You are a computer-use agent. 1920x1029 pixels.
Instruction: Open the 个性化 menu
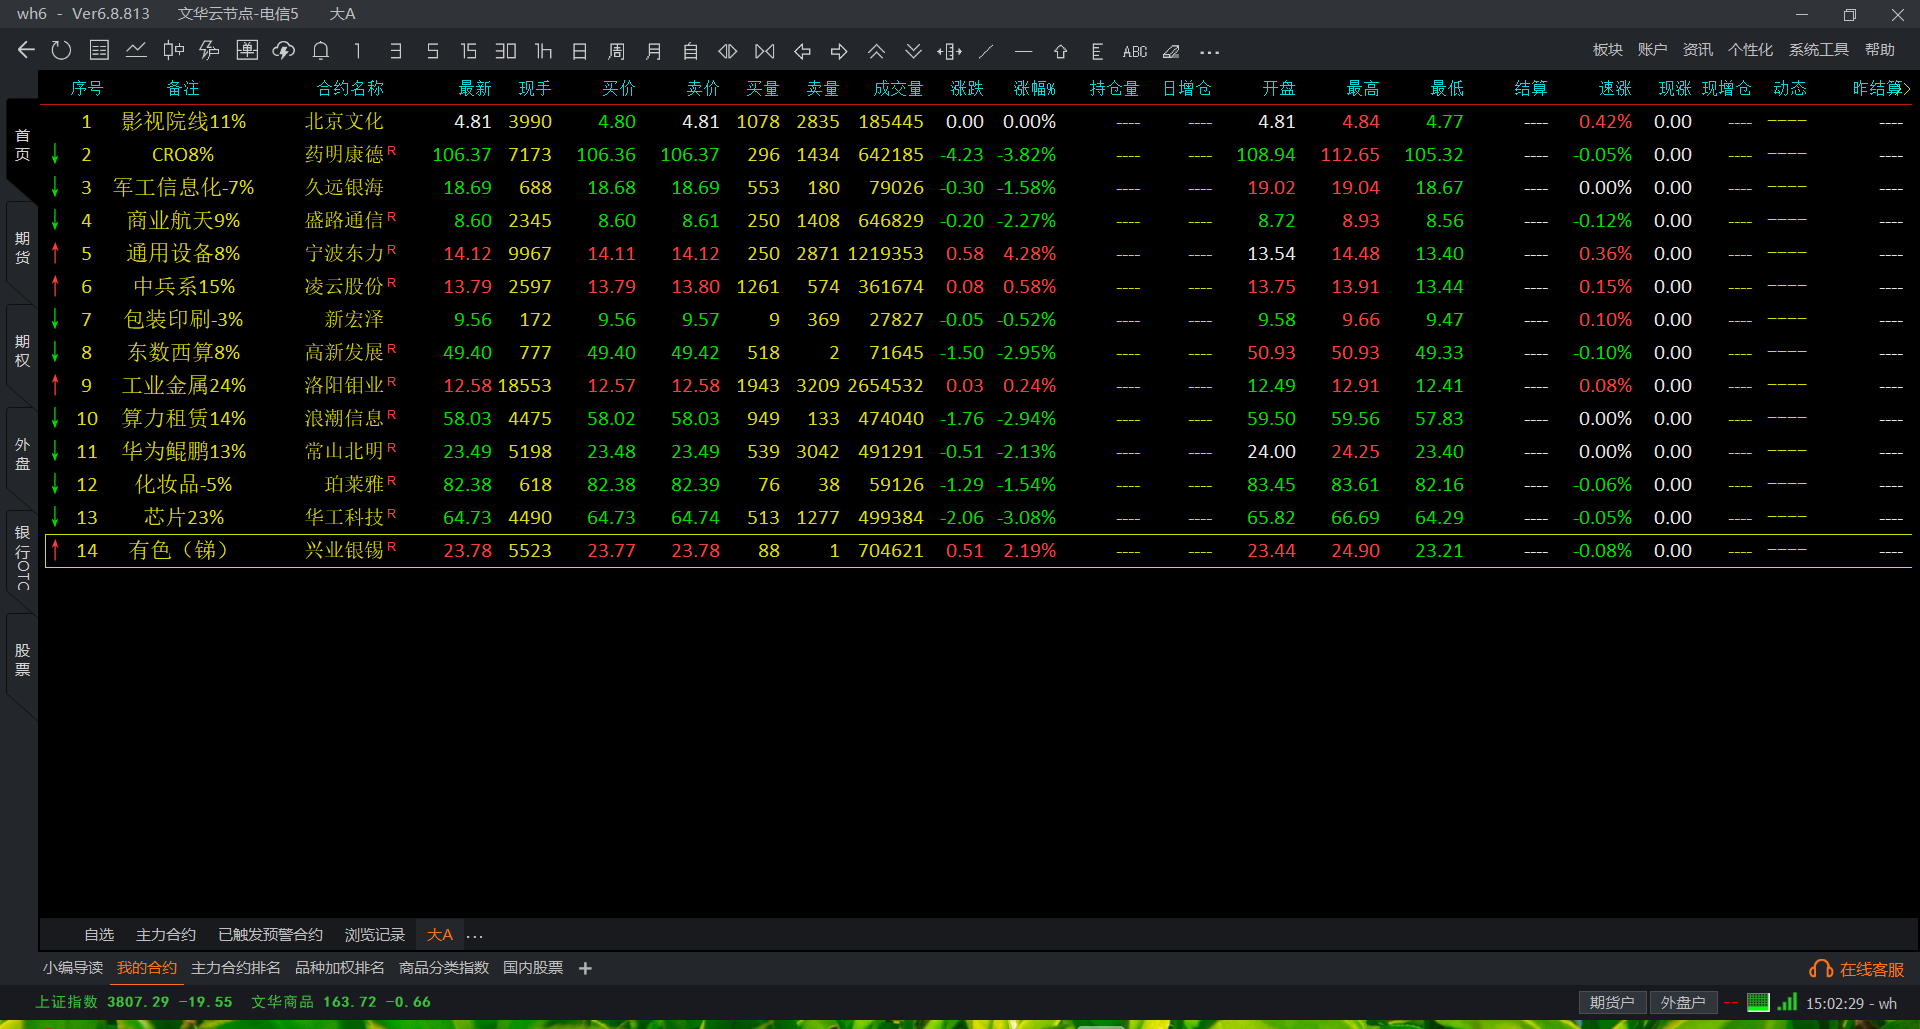click(1750, 50)
